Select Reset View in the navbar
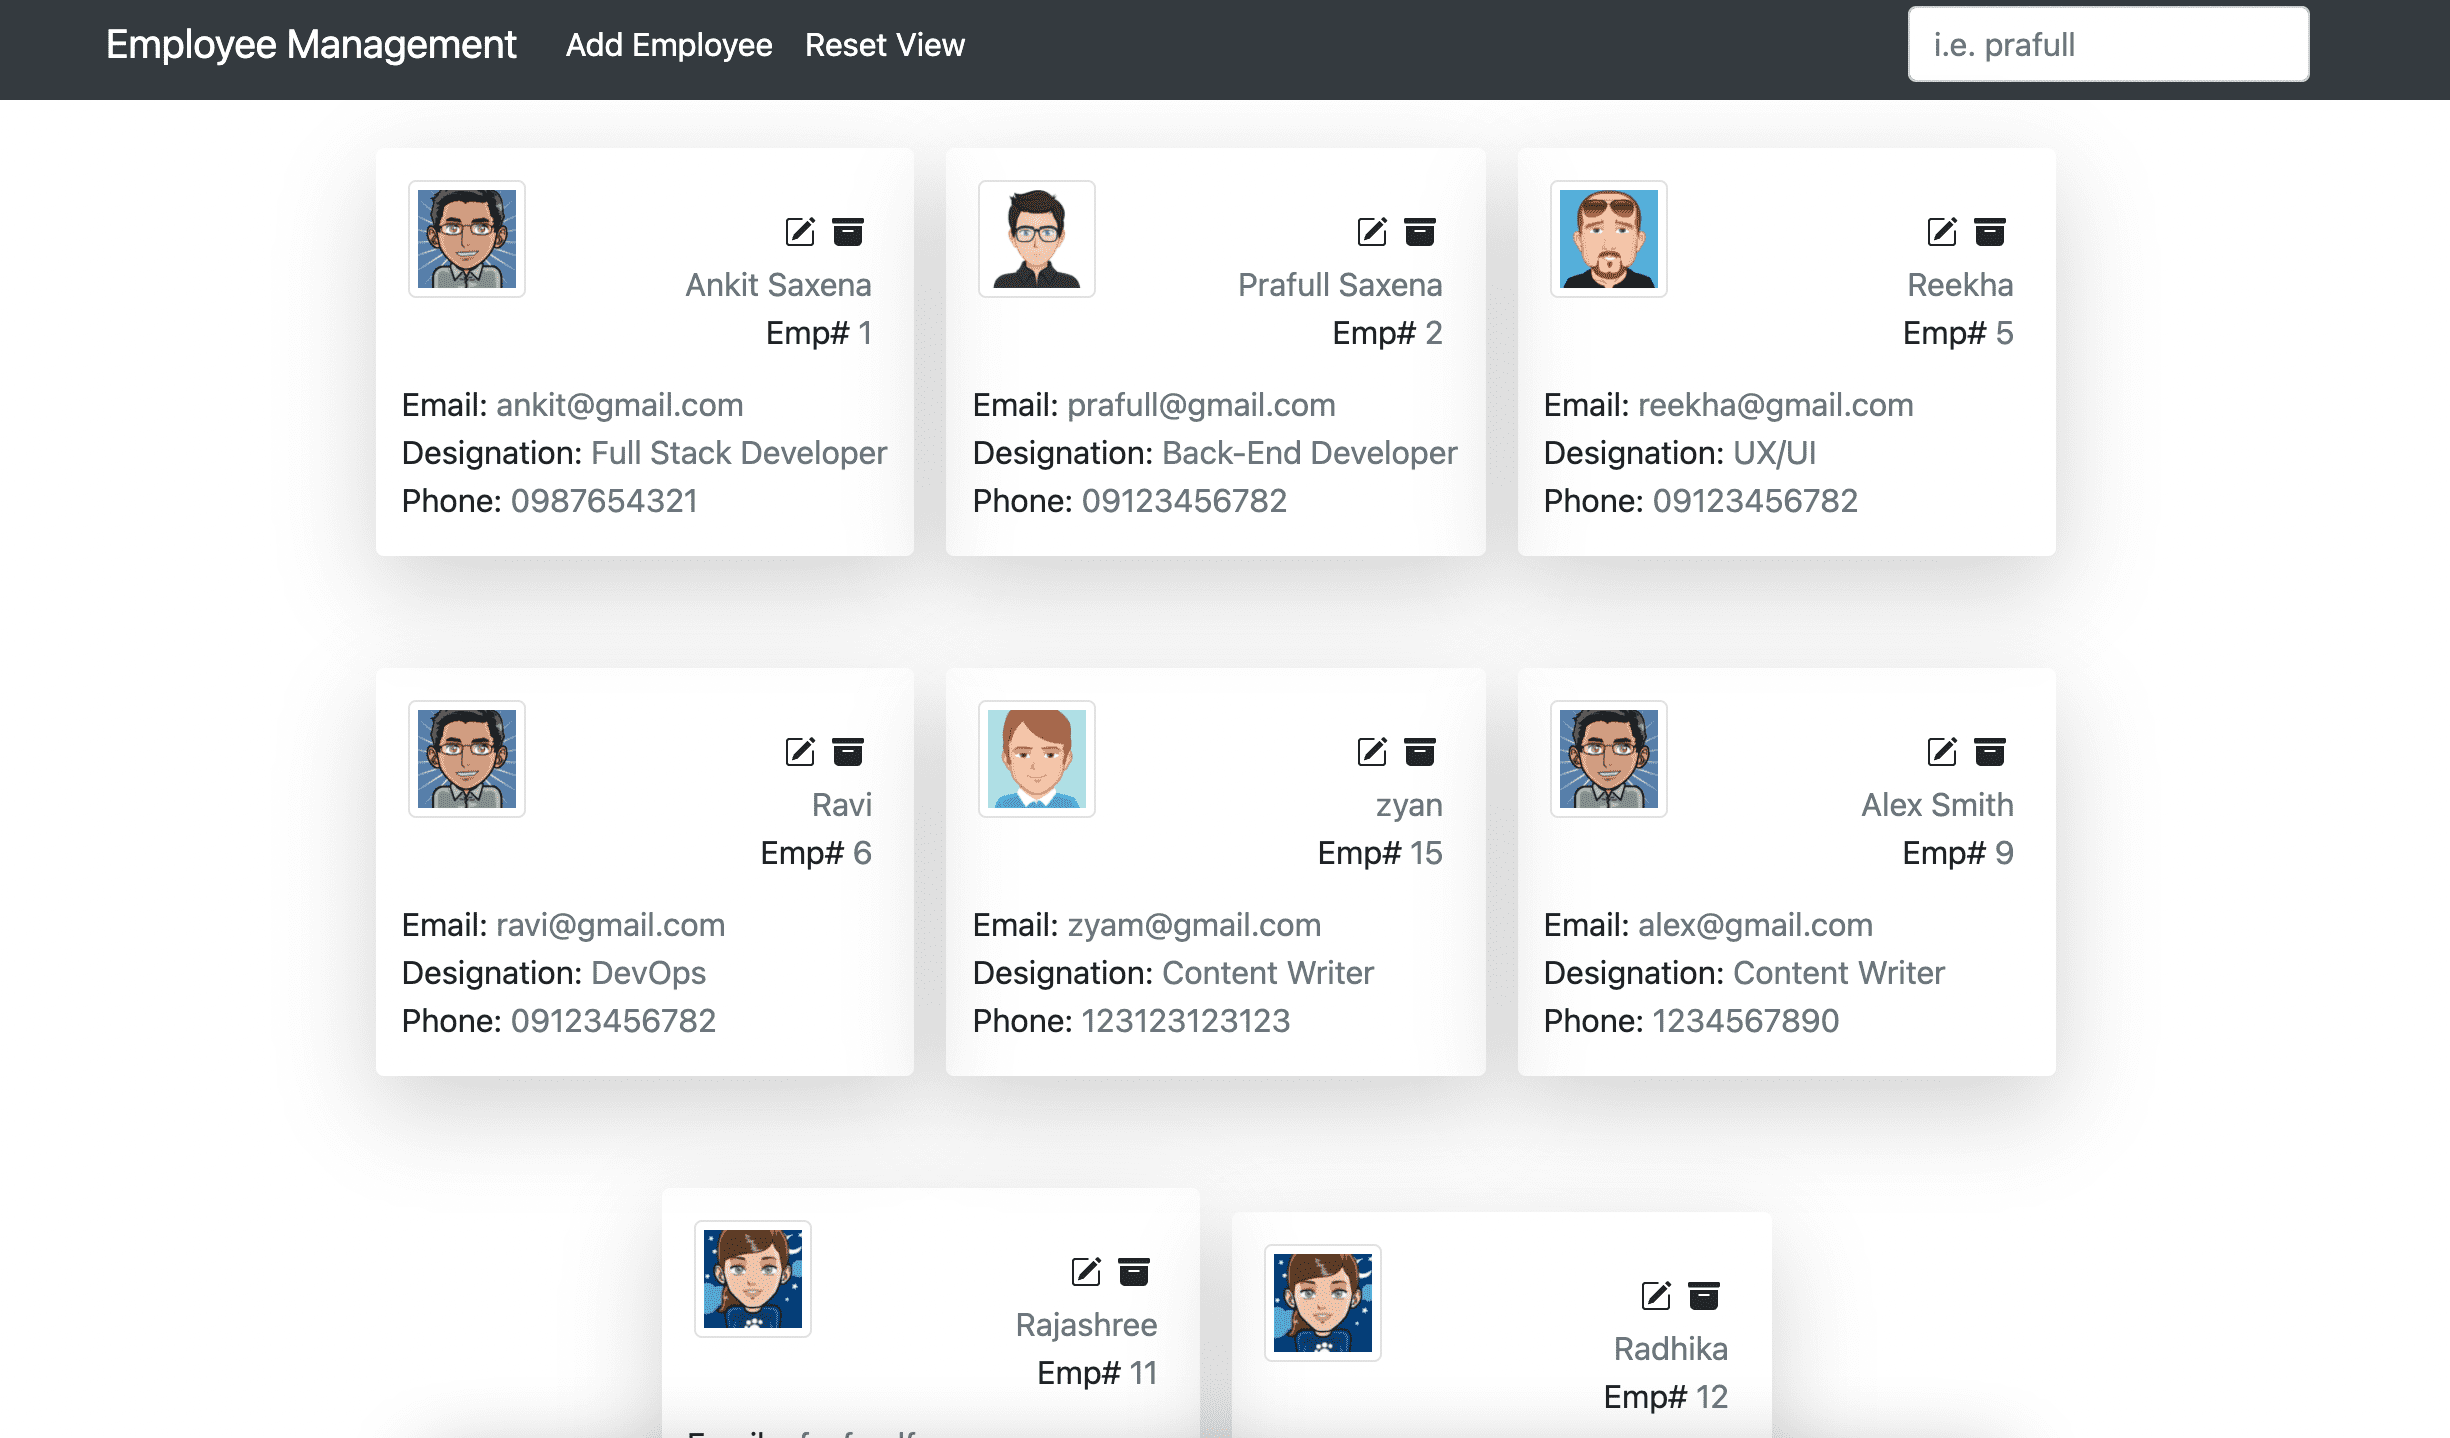This screenshot has width=2450, height=1438. point(884,45)
